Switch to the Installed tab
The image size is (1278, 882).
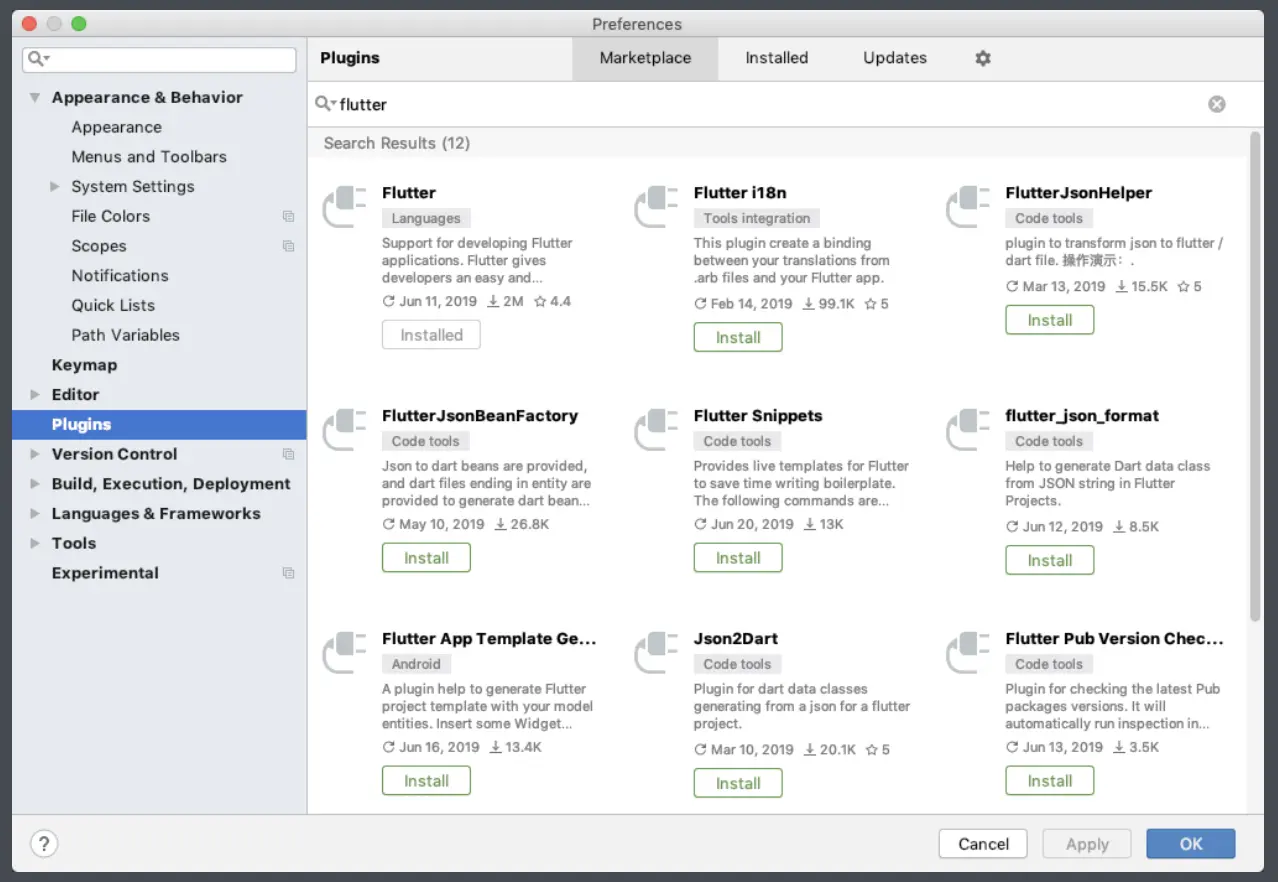776,58
